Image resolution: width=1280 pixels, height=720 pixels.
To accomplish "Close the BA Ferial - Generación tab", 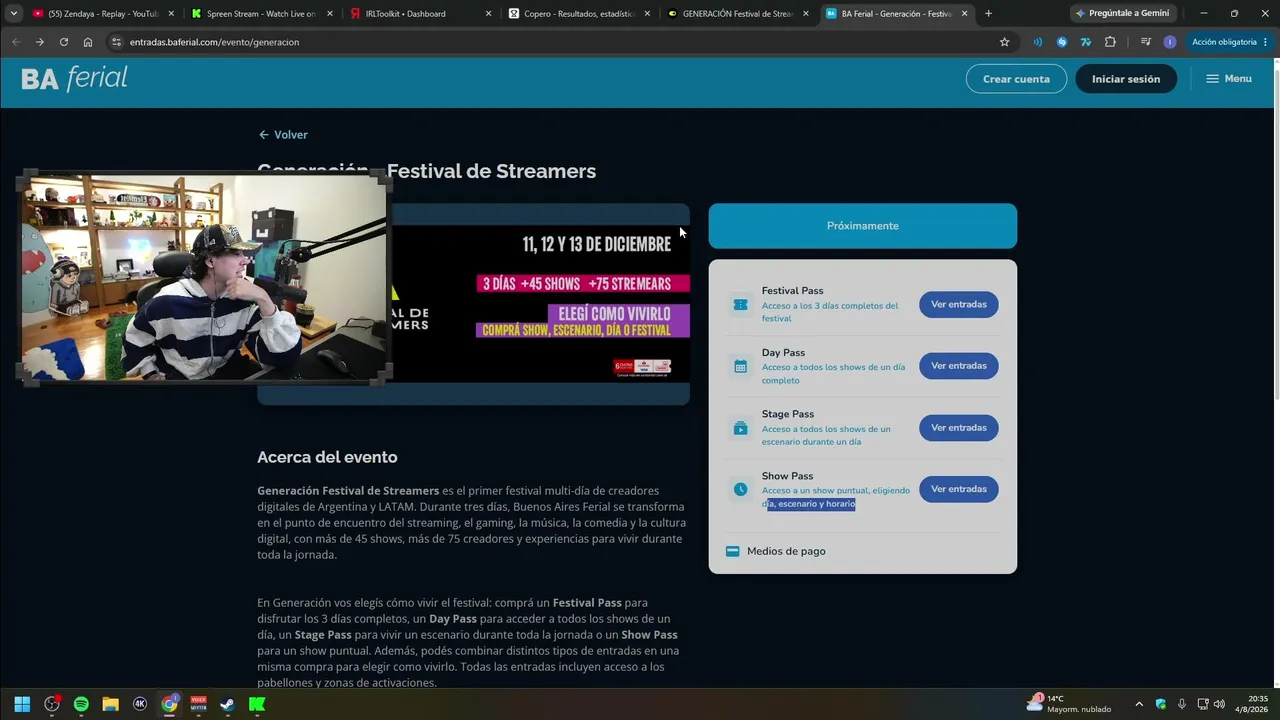I will [964, 14].
